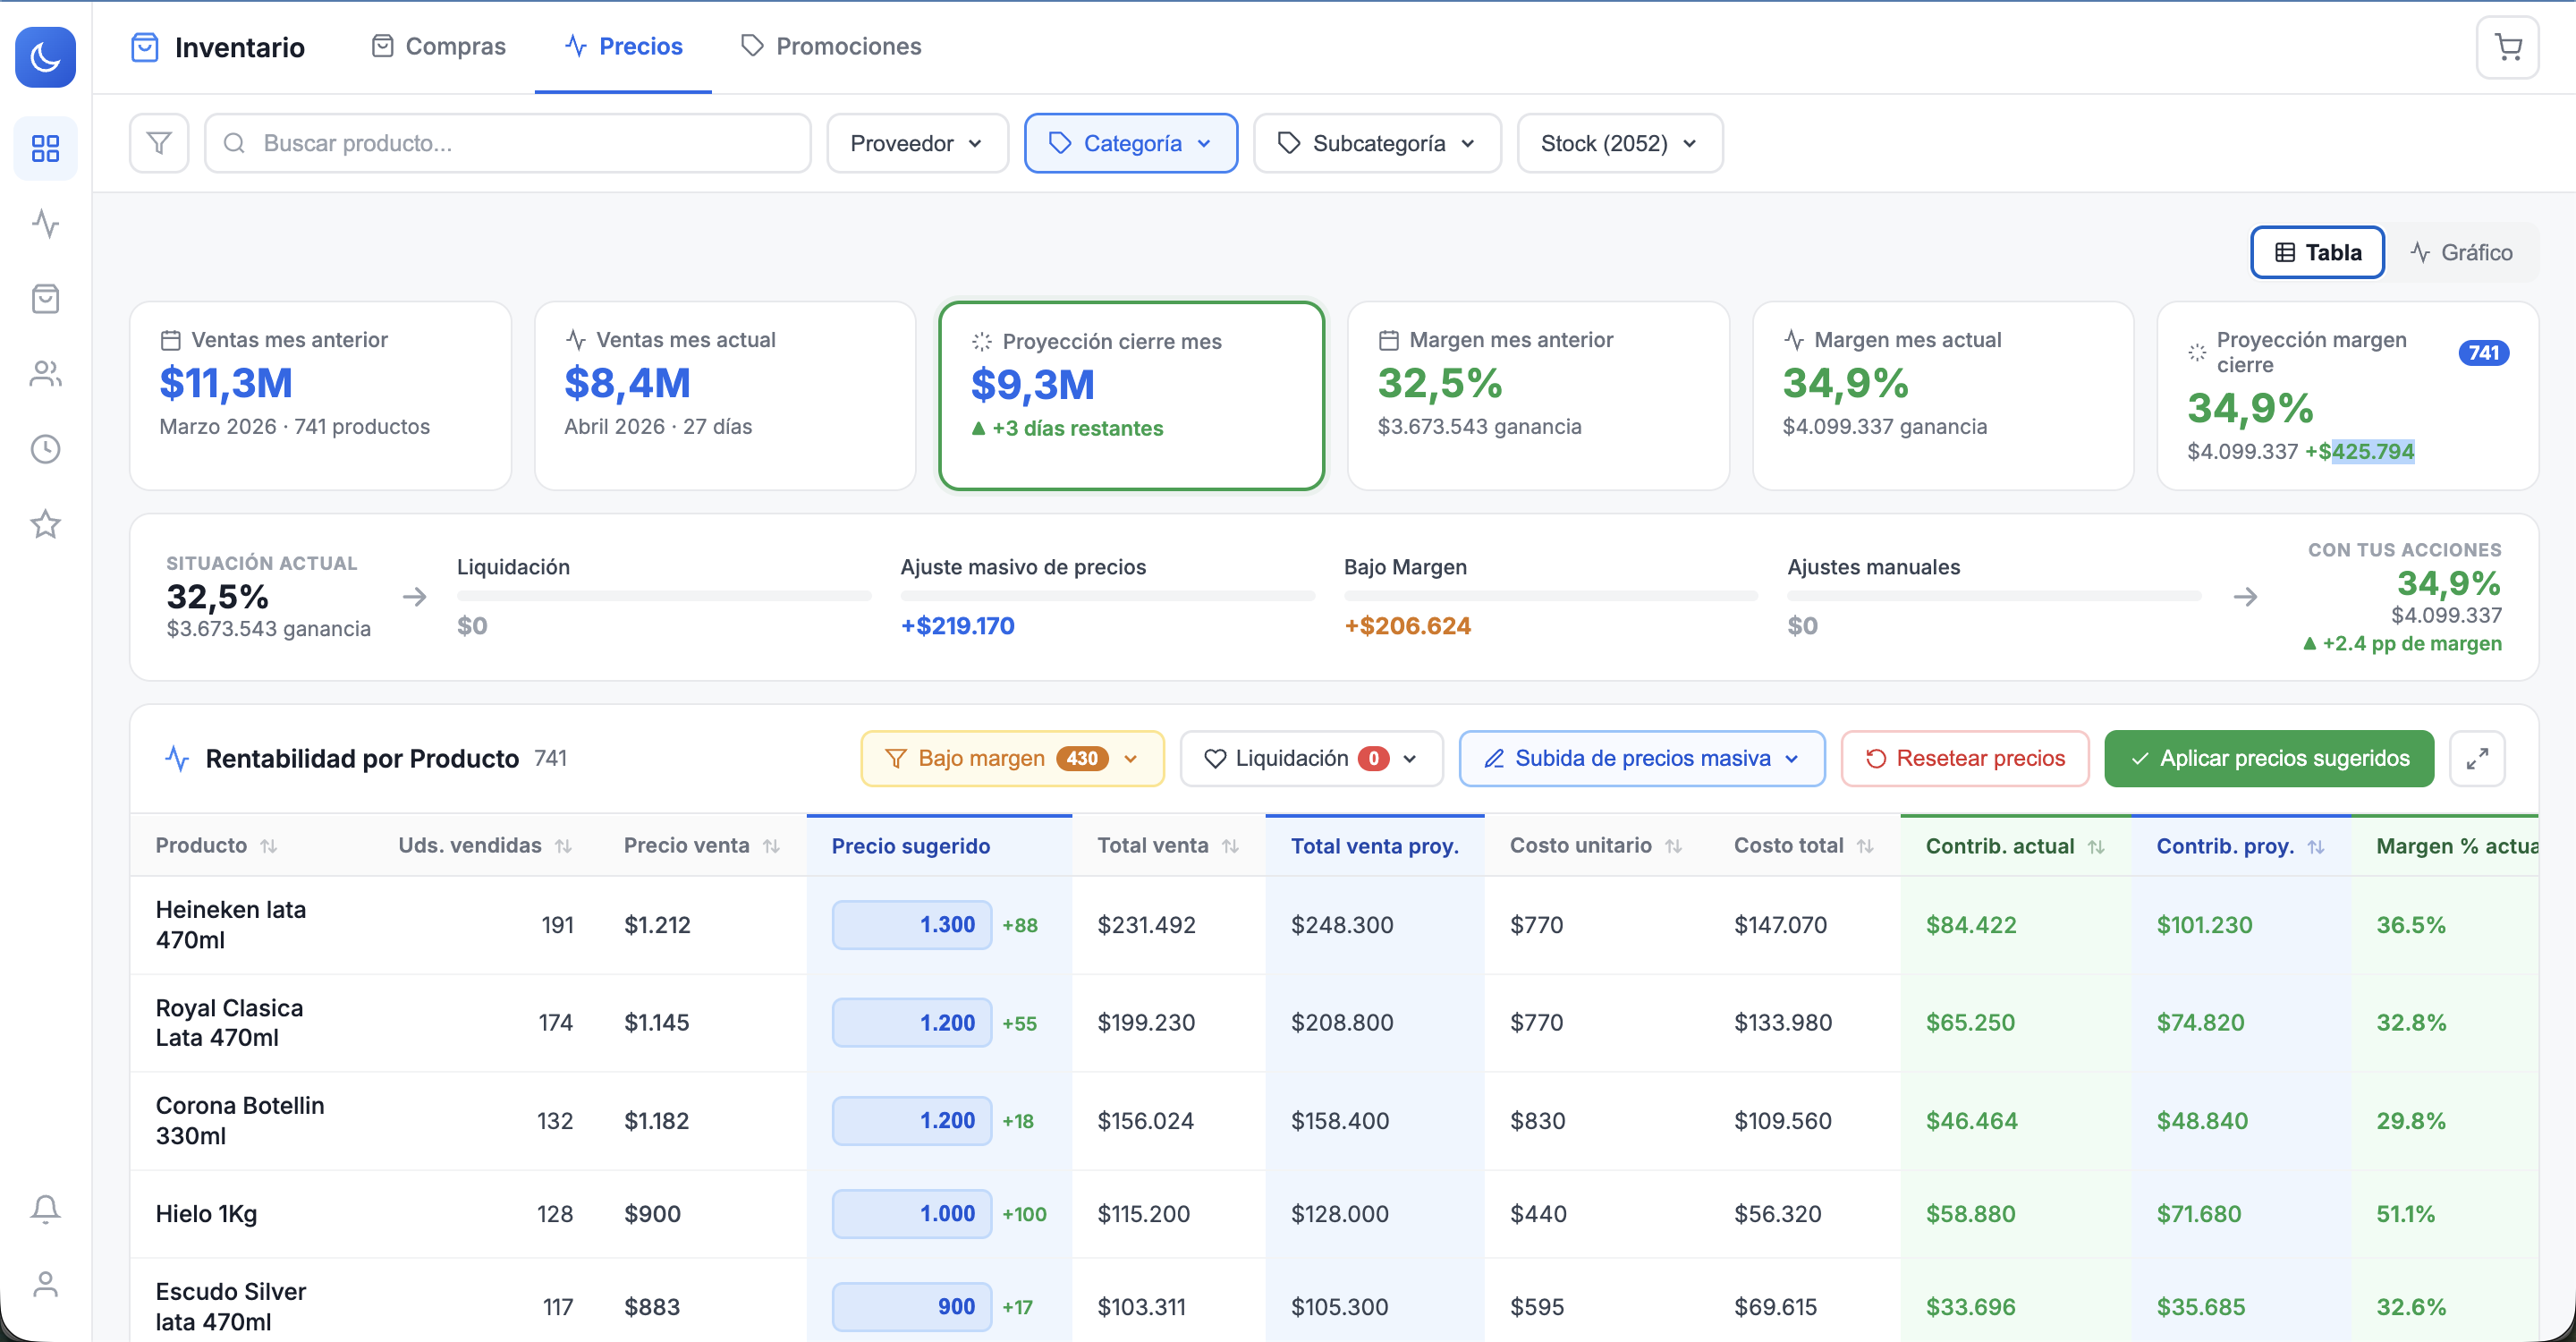2576x1342 pixels.
Task: Expand the table fullscreen icon
Action: click(x=2477, y=759)
